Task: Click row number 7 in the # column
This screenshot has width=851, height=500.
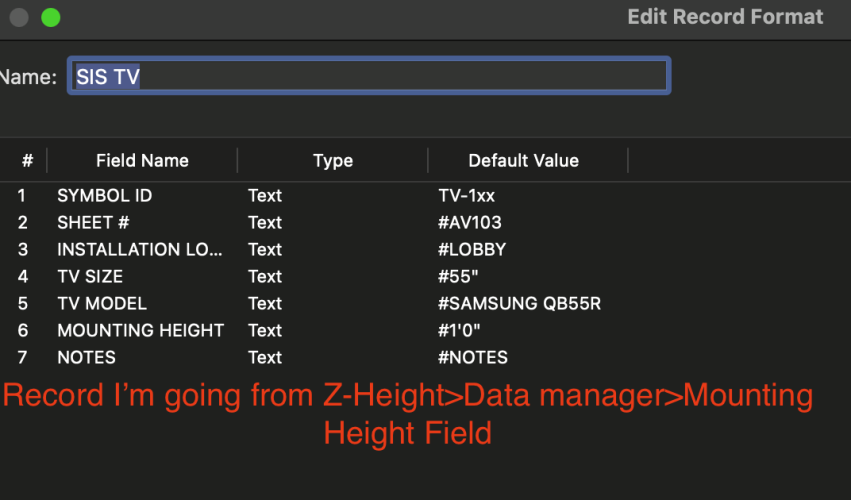Action: 22,358
